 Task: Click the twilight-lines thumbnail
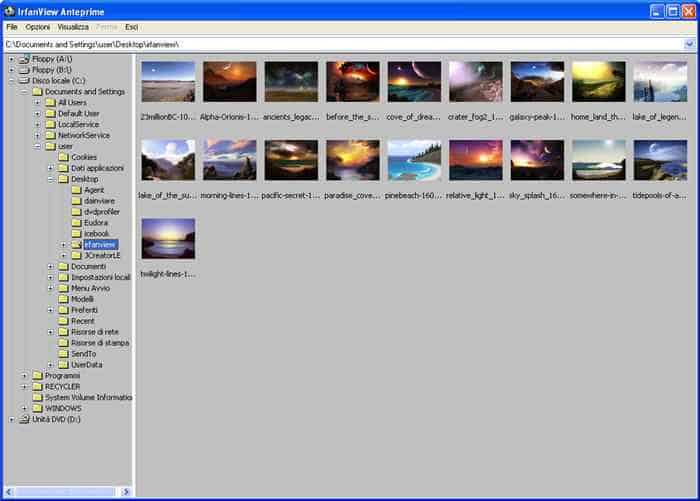click(167, 238)
